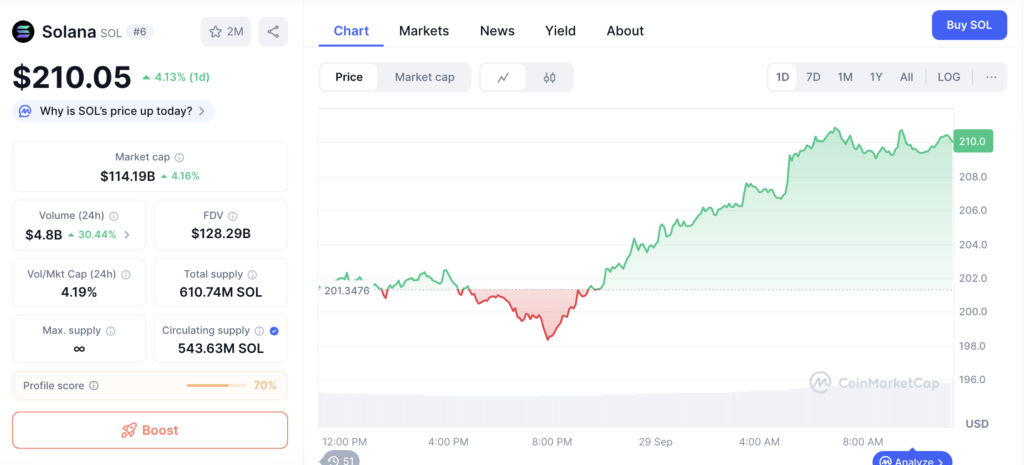Click the 4.19% Vol/Mkt Cap value

pyautogui.click(x=79, y=292)
